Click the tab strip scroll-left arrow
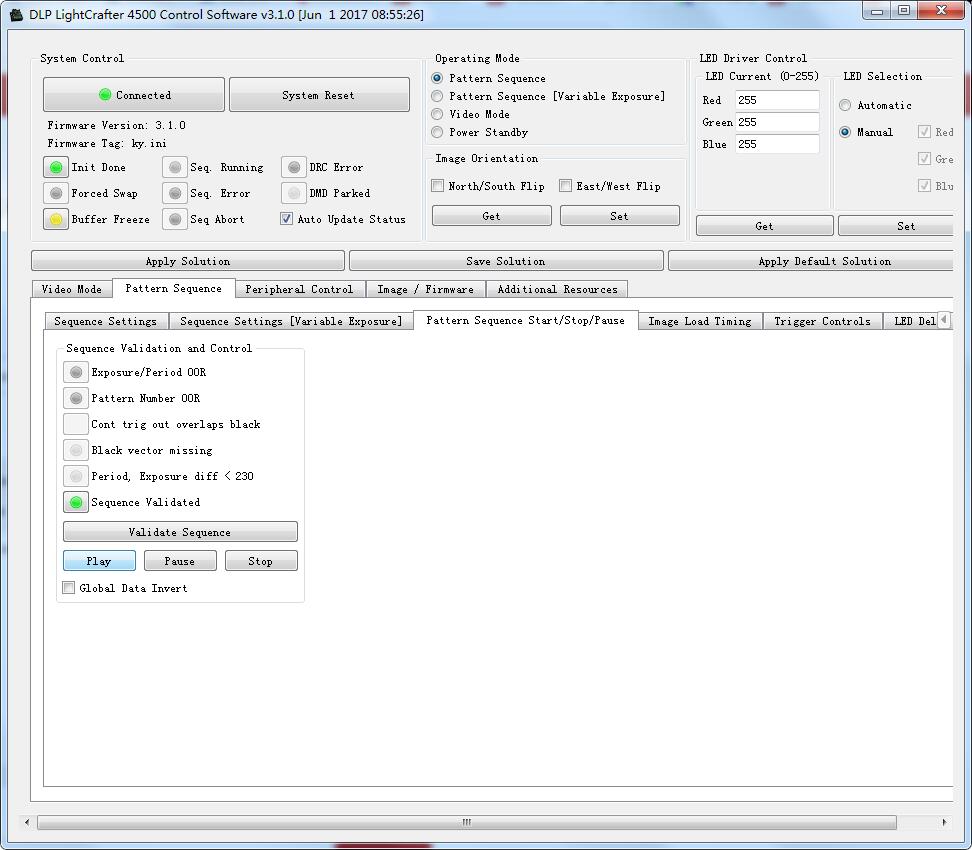The height and width of the screenshot is (850, 972). pyautogui.click(x=943, y=320)
